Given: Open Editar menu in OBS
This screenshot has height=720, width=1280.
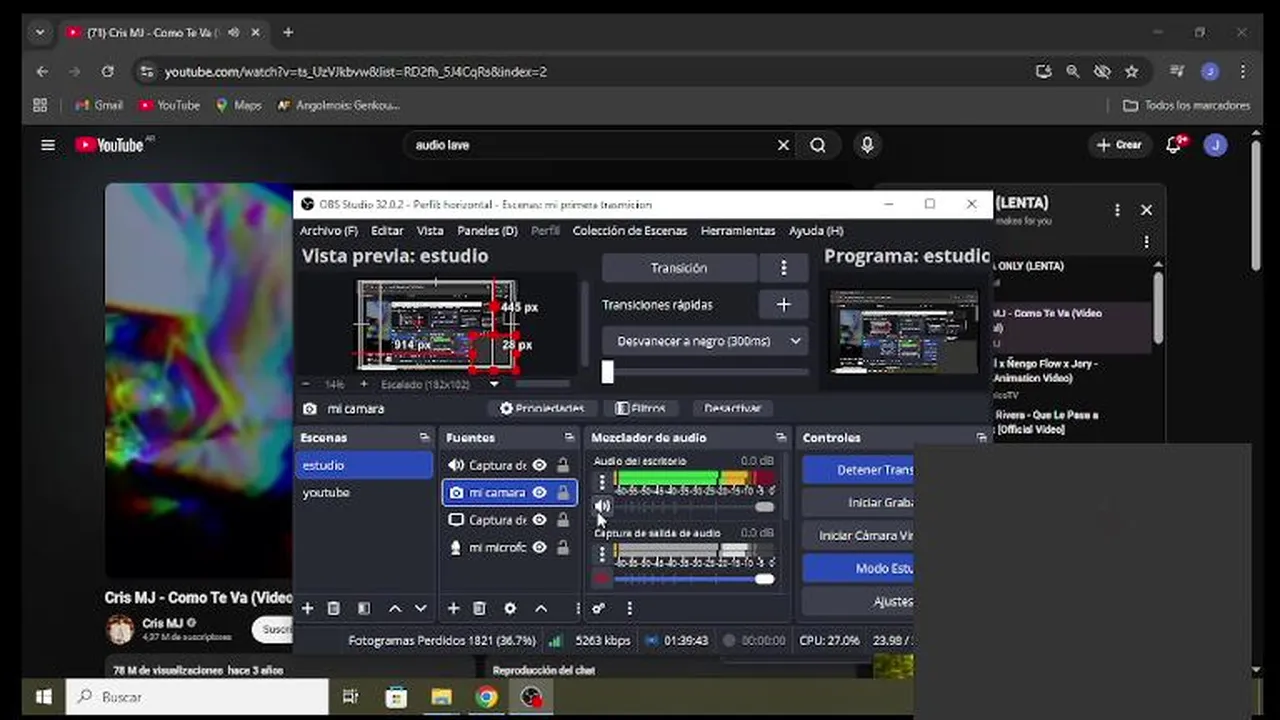Looking at the screenshot, I should point(387,231).
